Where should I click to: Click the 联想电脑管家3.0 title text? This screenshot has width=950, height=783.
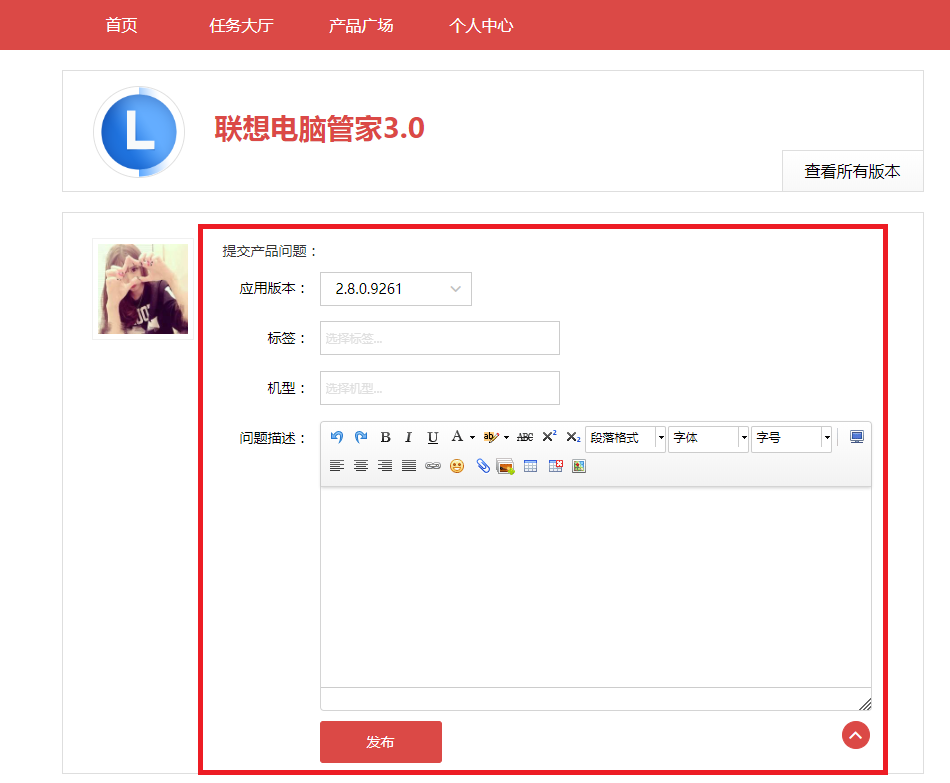[319, 128]
